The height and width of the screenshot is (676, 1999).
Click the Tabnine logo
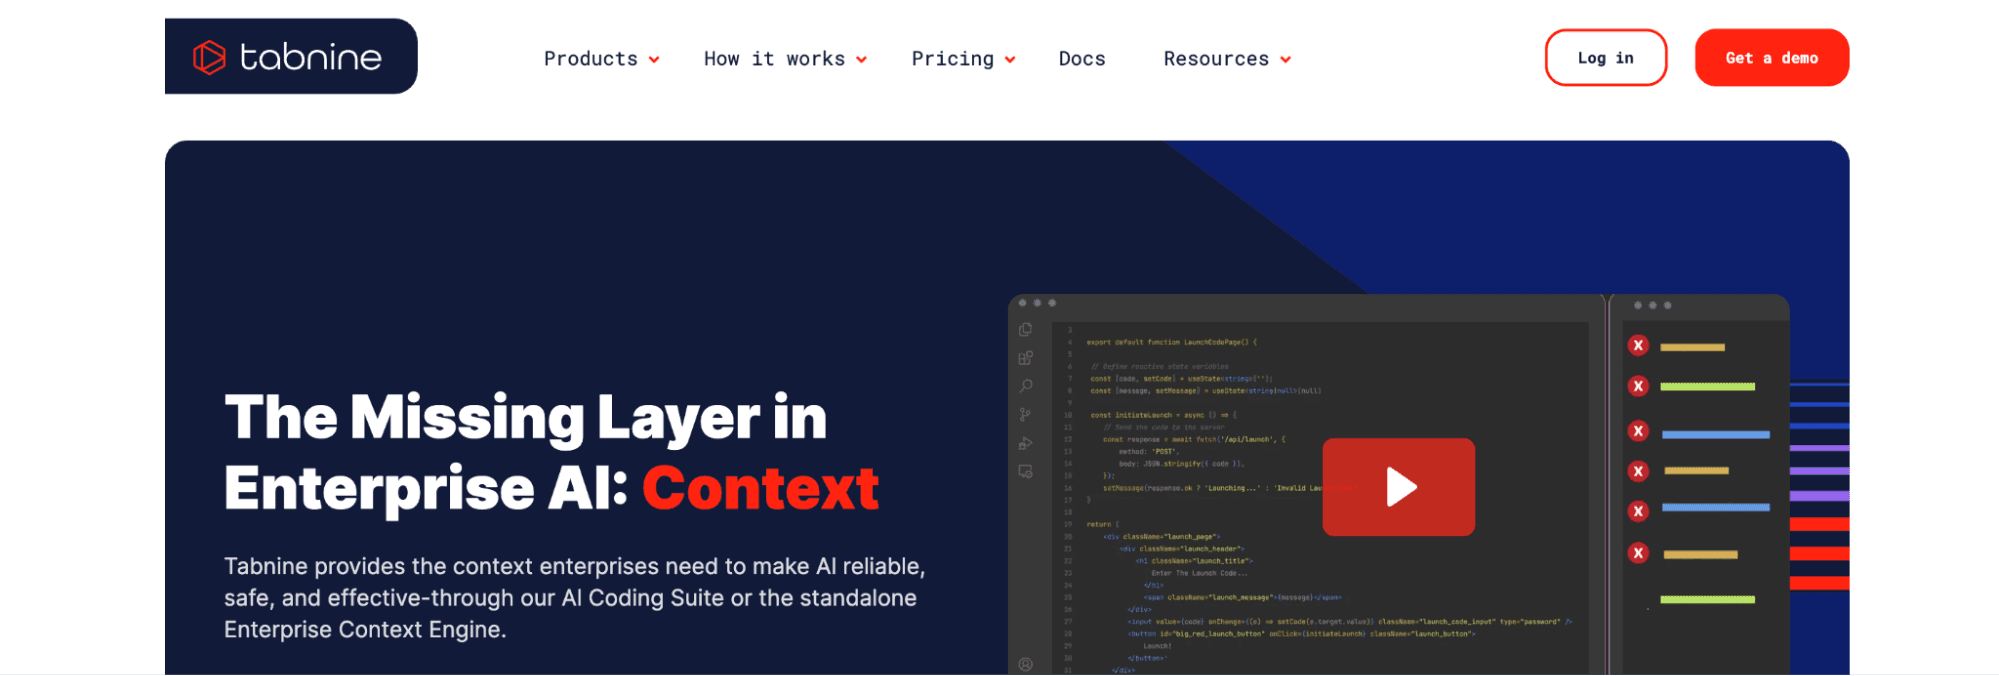291,56
